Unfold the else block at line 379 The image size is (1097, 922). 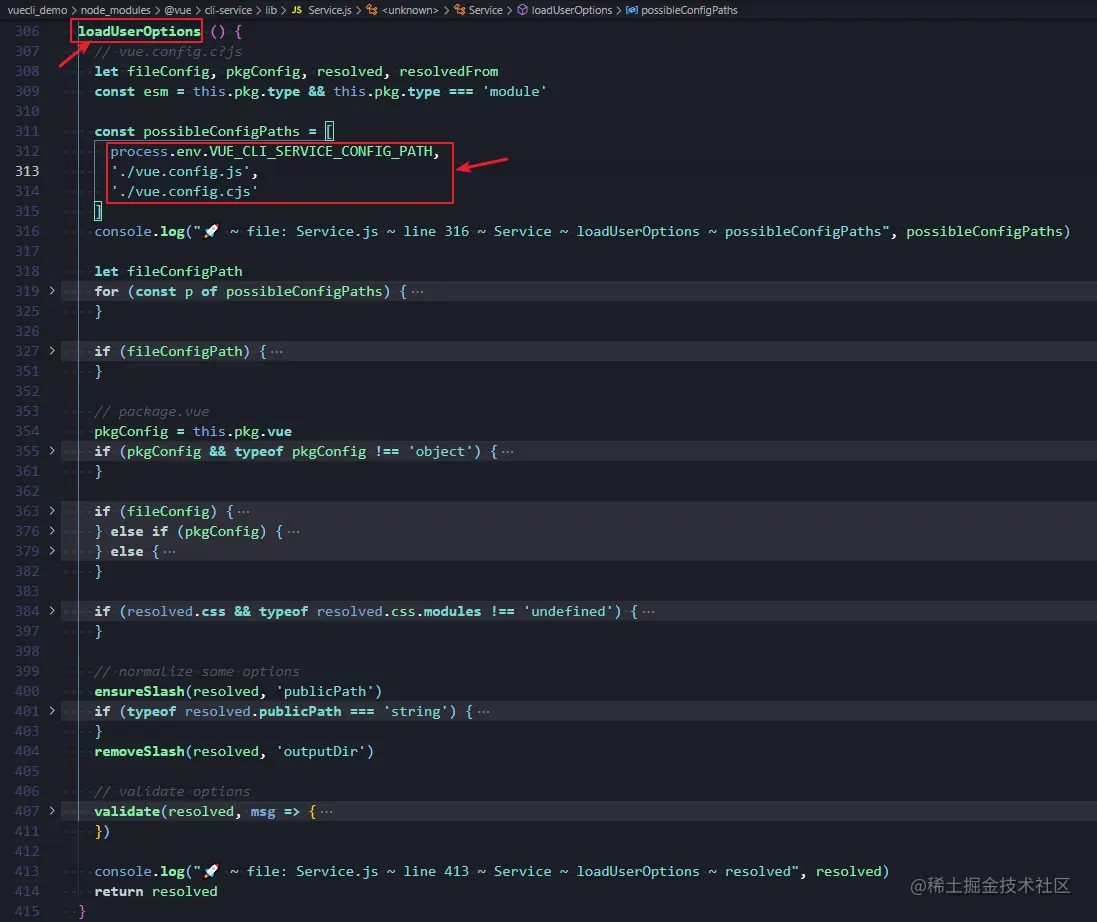52,551
